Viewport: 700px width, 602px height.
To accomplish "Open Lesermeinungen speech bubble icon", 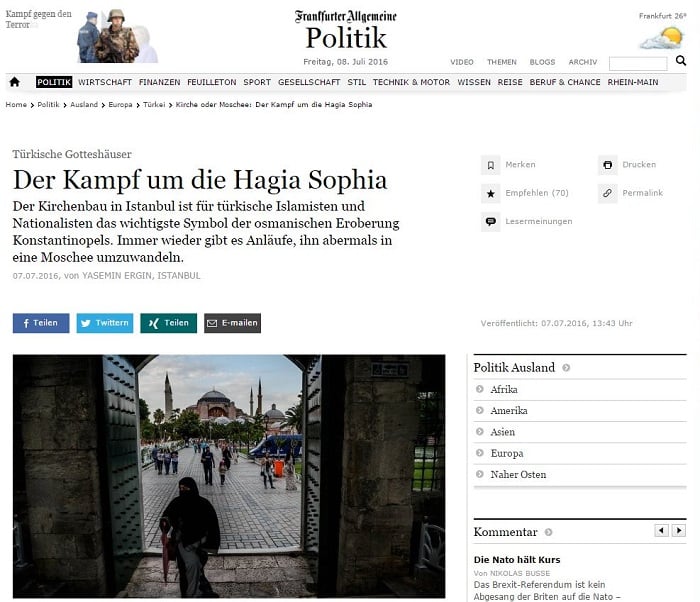I will point(490,222).
